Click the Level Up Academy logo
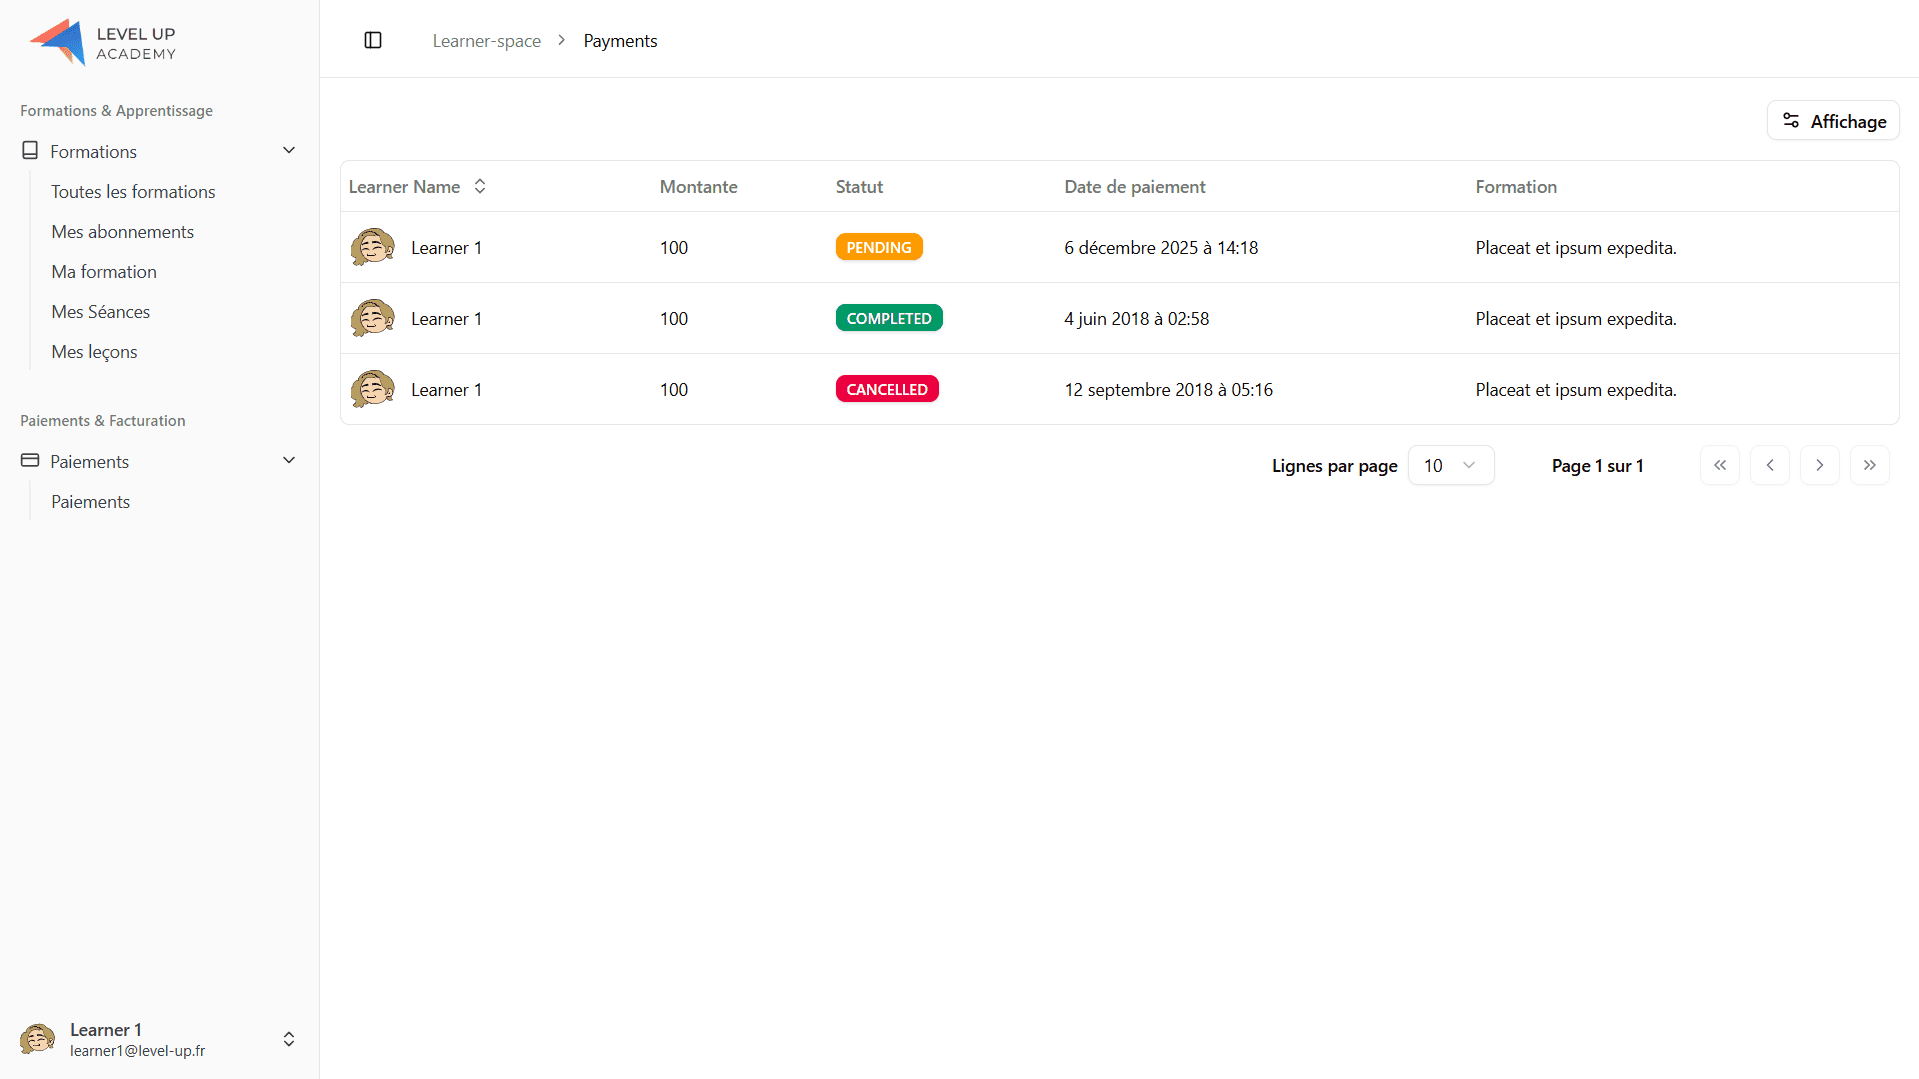Viewport: 1919px width, 1079px height. pos(103,43)
